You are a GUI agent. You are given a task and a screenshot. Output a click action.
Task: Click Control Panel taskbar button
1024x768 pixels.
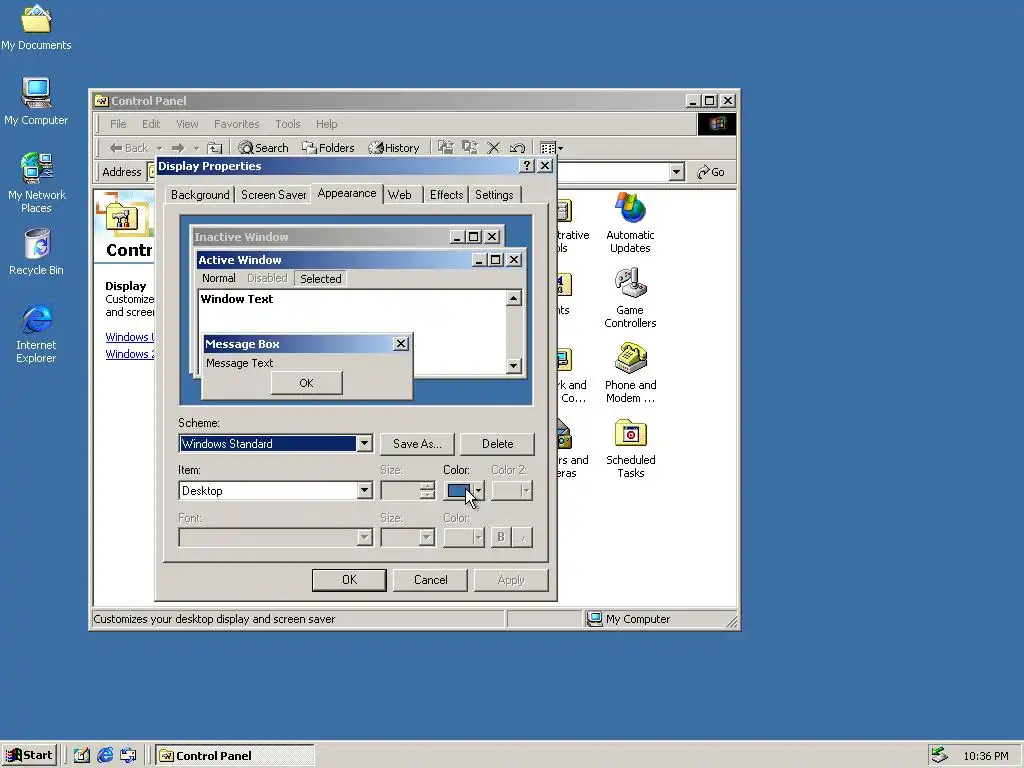[x=235, y=756]
